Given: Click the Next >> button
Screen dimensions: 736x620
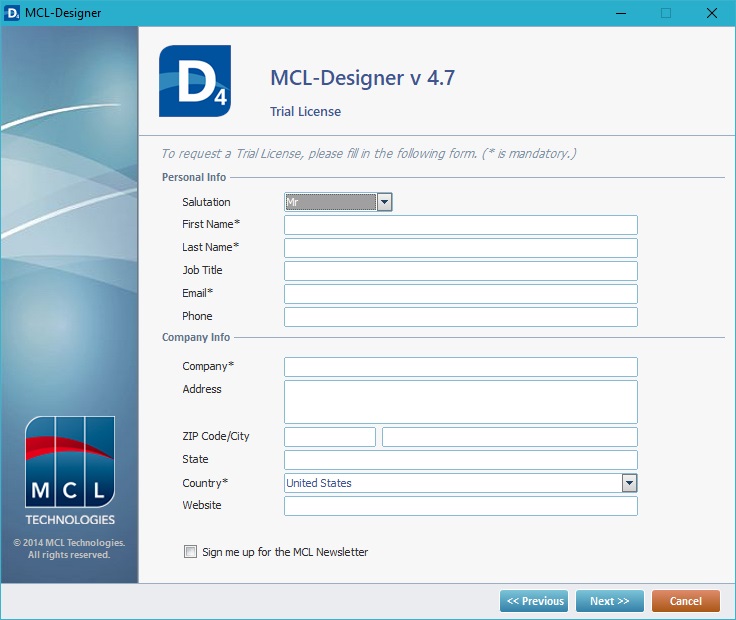Looking at the screenshot, I should [x=609, y=601].
